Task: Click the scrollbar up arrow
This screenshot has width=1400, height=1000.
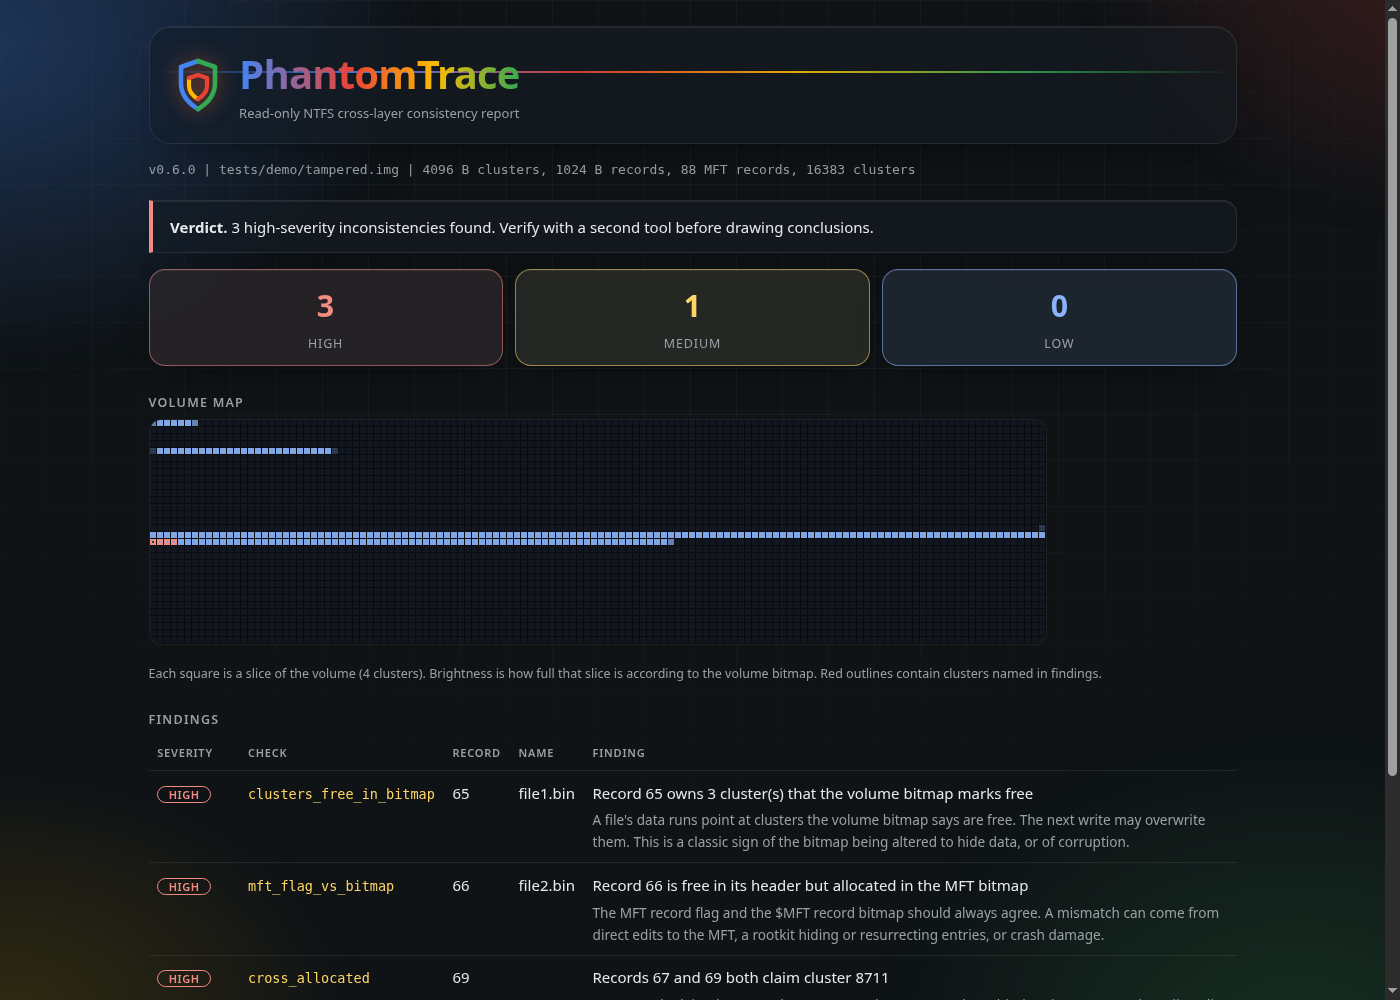Action: coord(1392,8)
